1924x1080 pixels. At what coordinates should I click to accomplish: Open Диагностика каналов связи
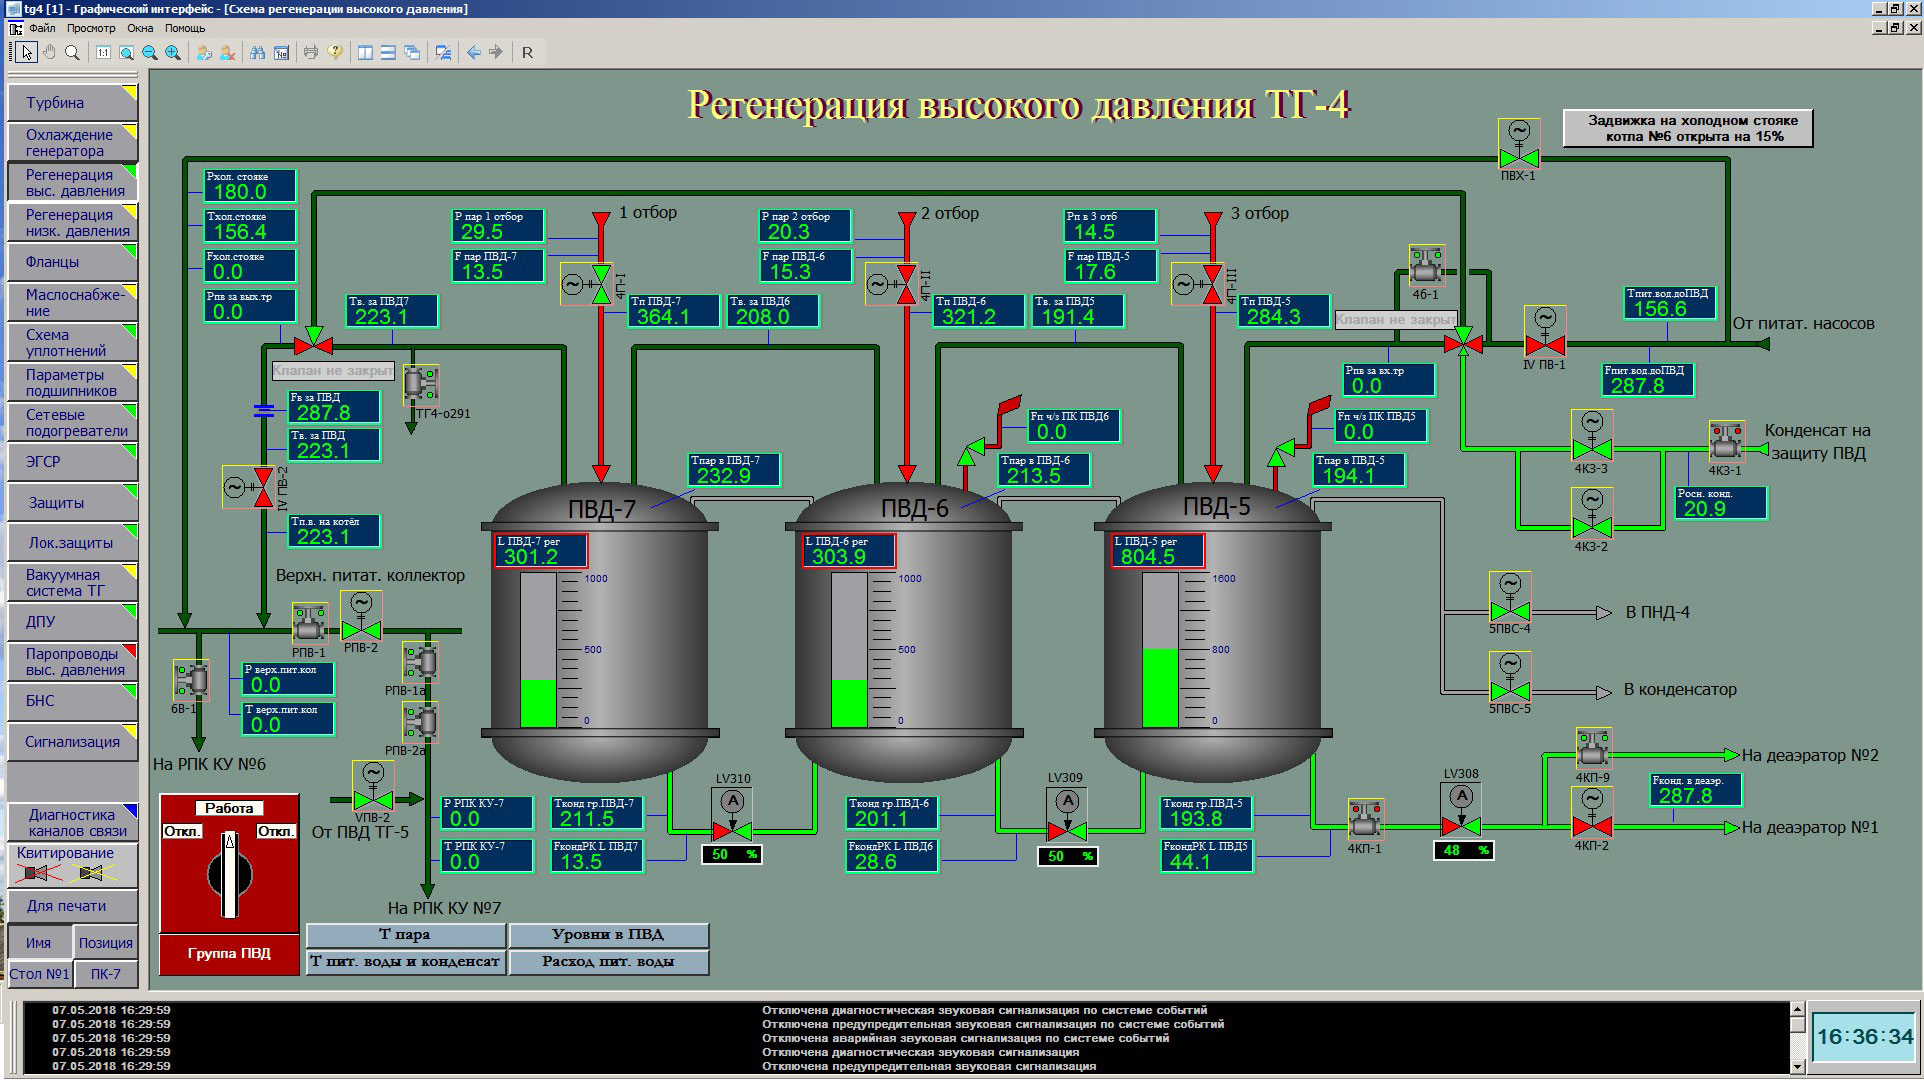coord(72,822)
